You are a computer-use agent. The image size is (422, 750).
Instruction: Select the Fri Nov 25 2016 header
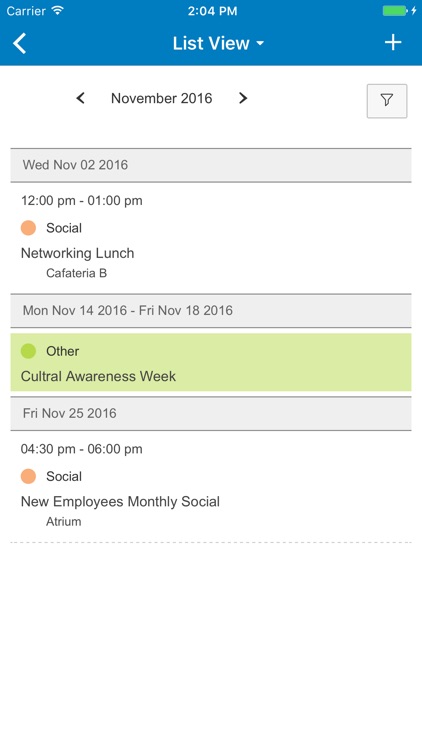[211, 413]
